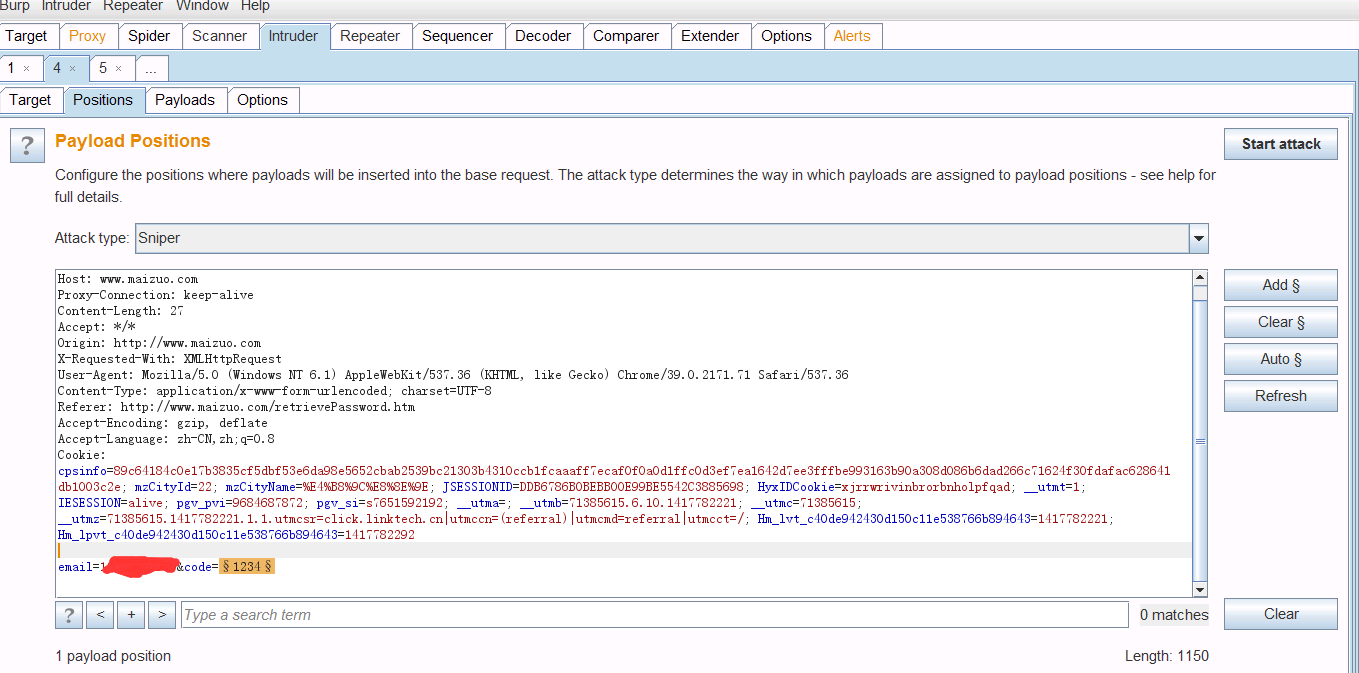Switch to the Proxy tab
This screenshot has width=1359, height=673.
[x=87, y=36]
